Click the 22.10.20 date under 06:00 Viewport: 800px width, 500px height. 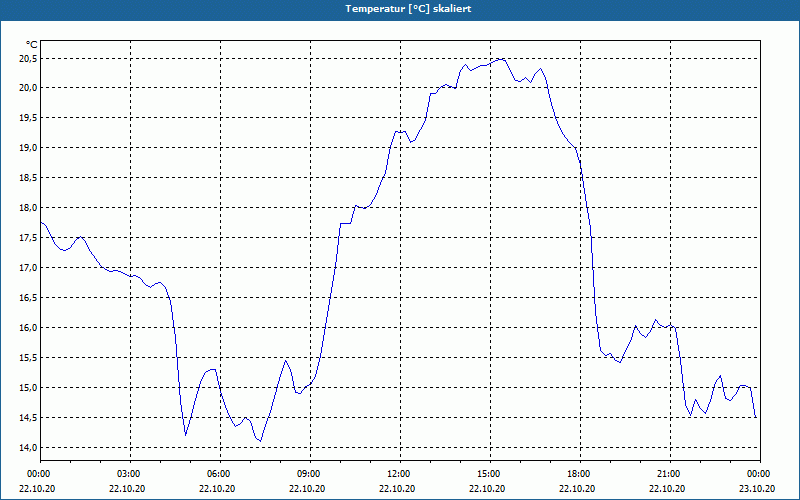(x=217, y=488)
